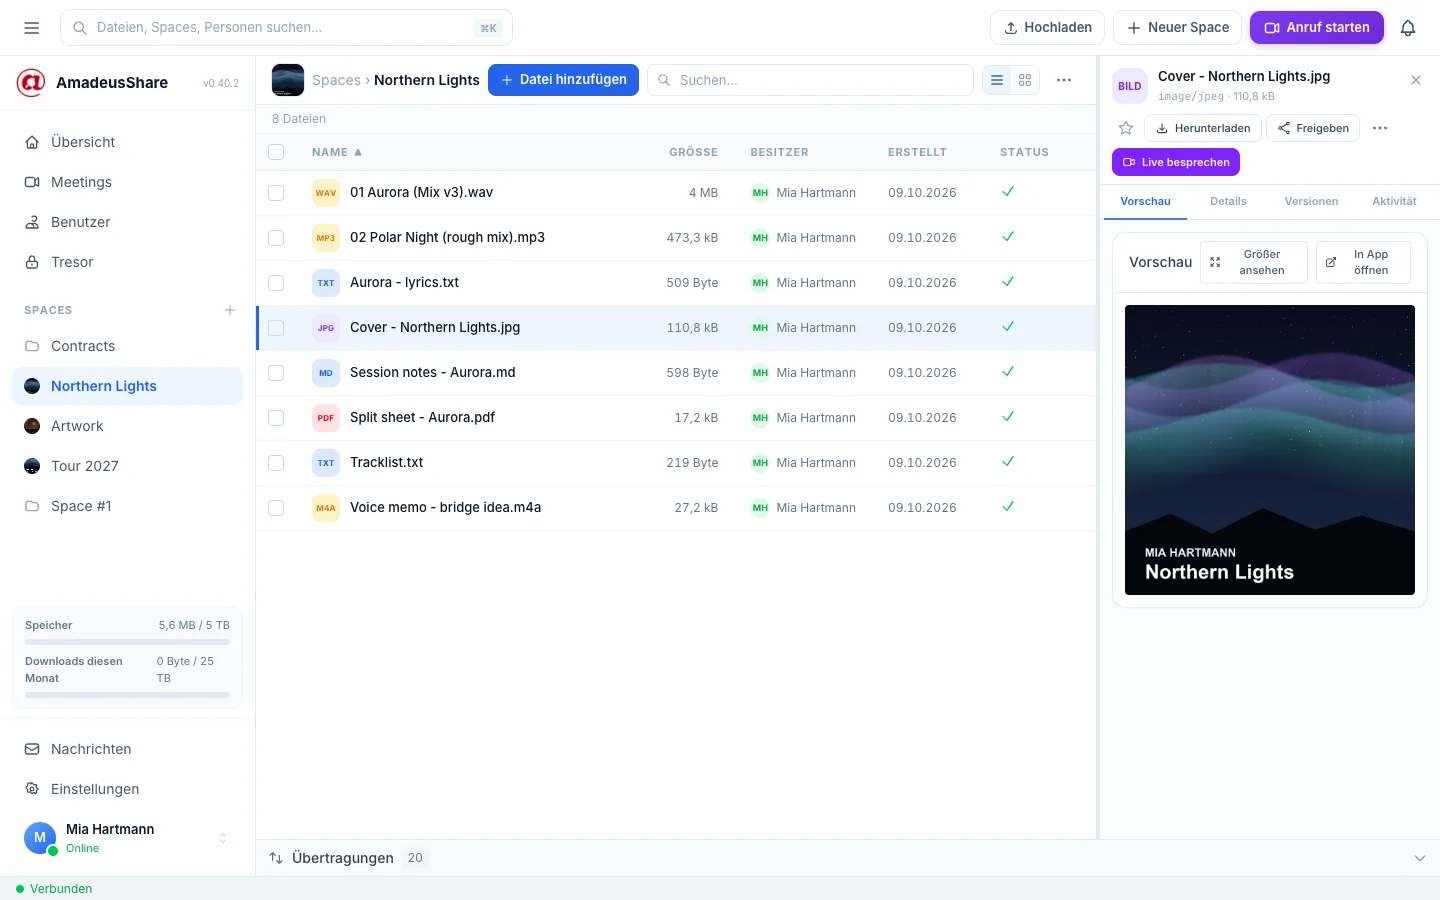The height and width of the screenshot is (900, 1440).
Task: Click the Northern Lights cover preview image
Action: coord(1270,450)
